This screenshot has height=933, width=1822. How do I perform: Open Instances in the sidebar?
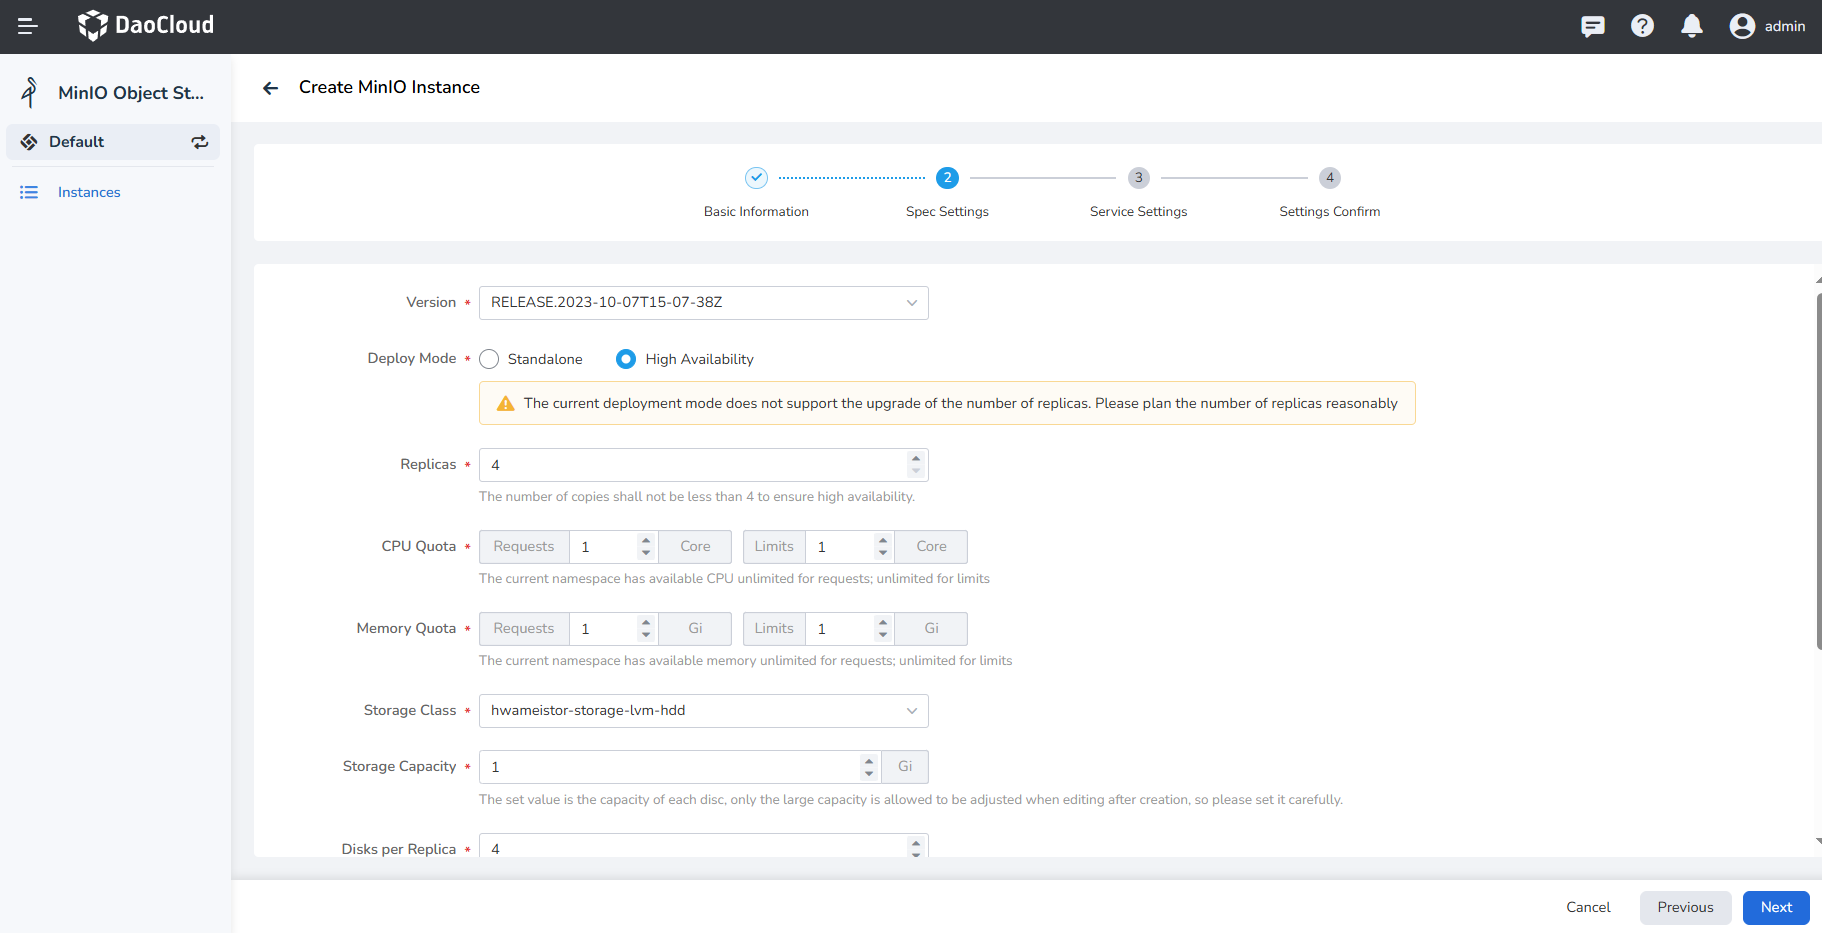[x=89, y=192]
